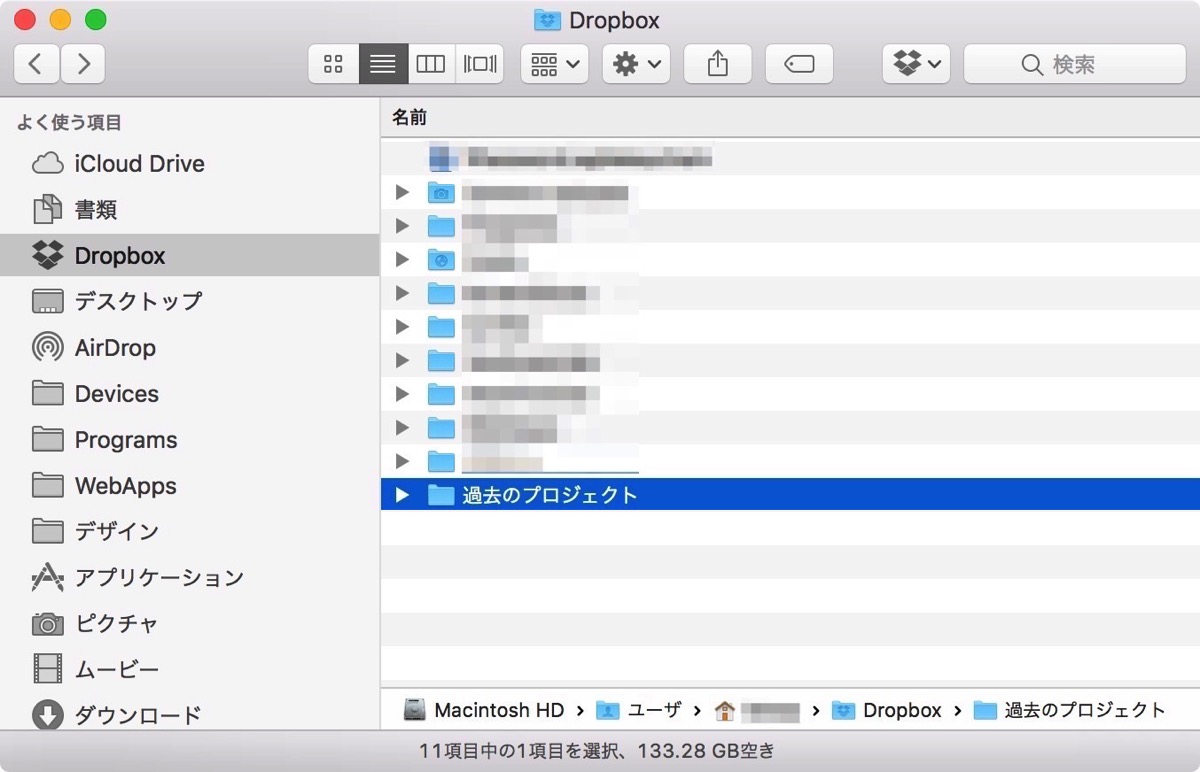Switch to column view

coord(431,64)
